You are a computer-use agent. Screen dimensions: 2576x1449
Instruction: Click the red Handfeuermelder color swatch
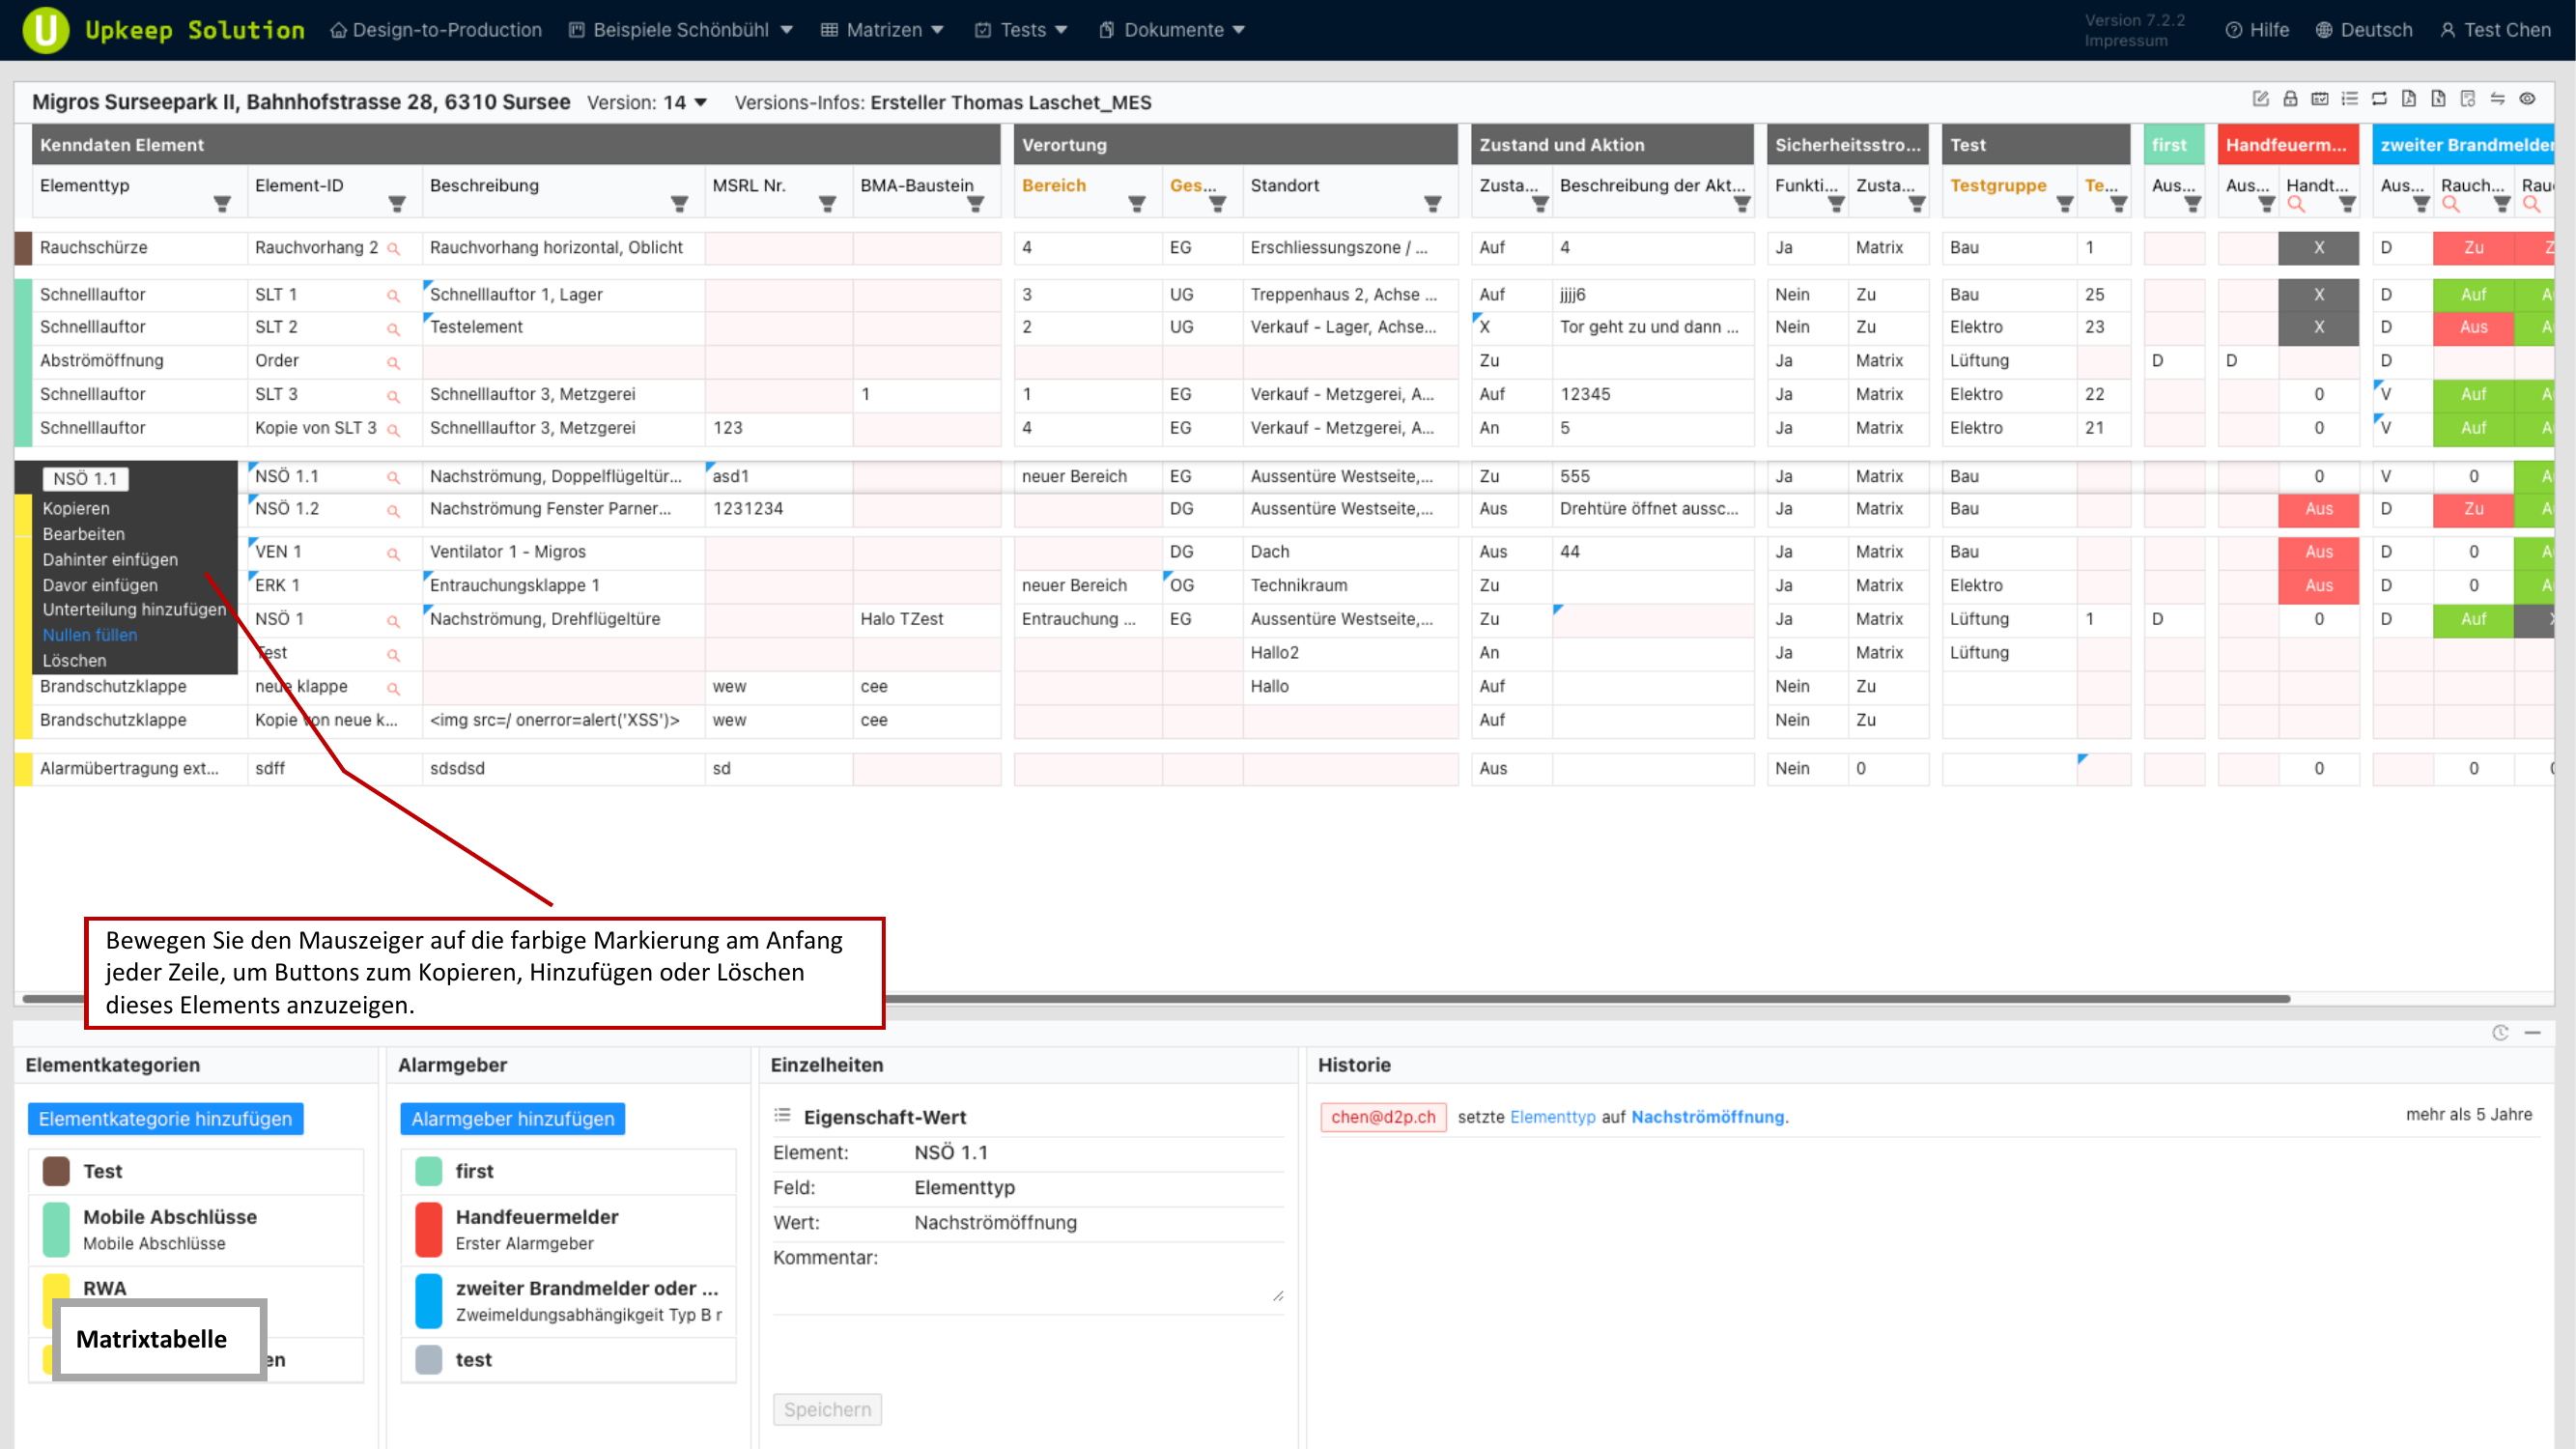click(428, 1229)
